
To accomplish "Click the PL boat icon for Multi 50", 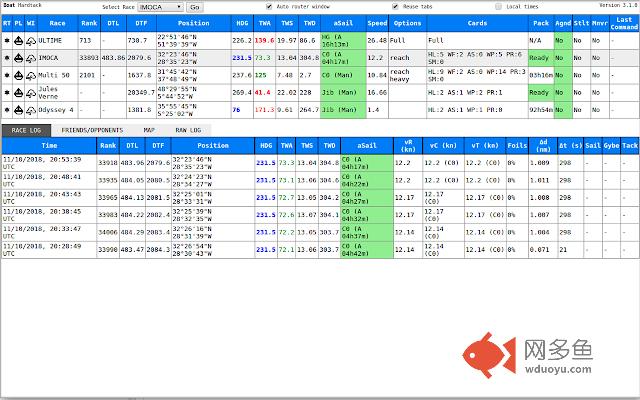I will (x=18, y=75).
